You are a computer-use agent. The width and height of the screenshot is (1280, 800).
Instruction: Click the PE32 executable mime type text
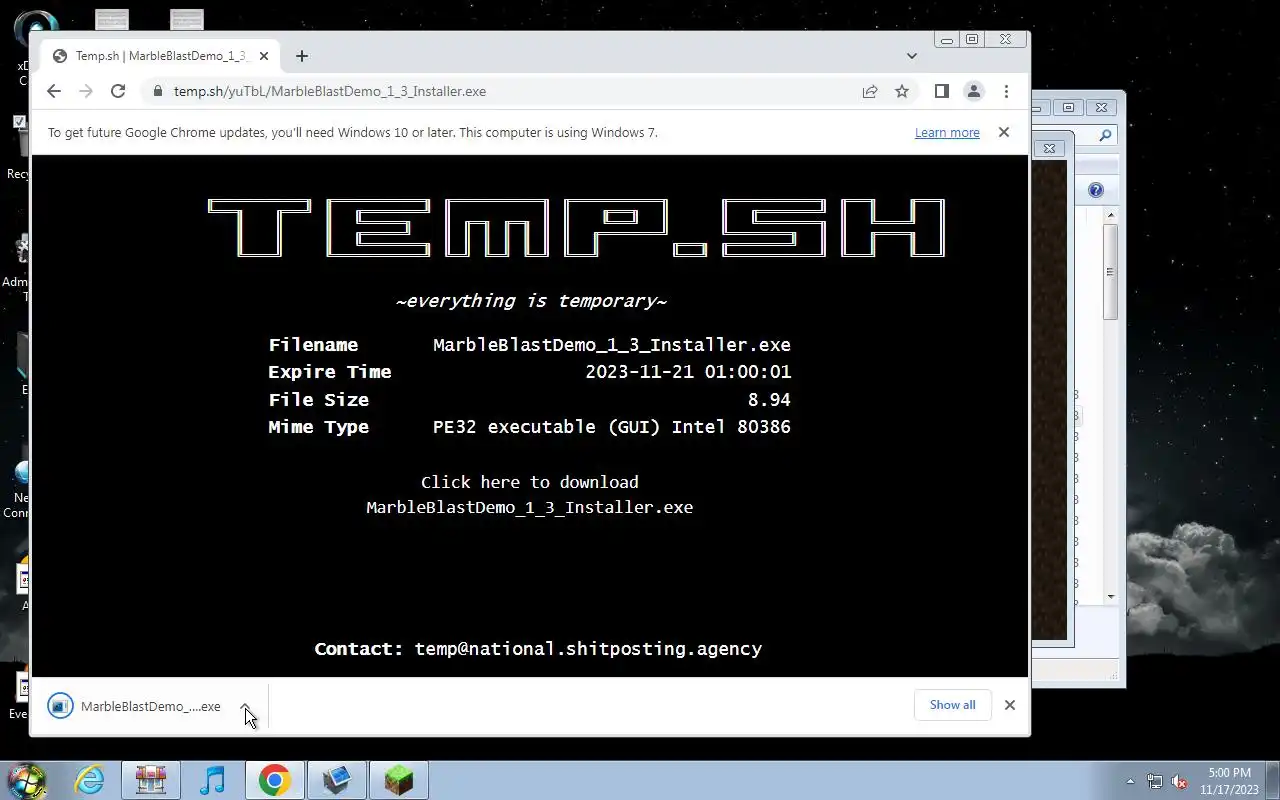612,427
